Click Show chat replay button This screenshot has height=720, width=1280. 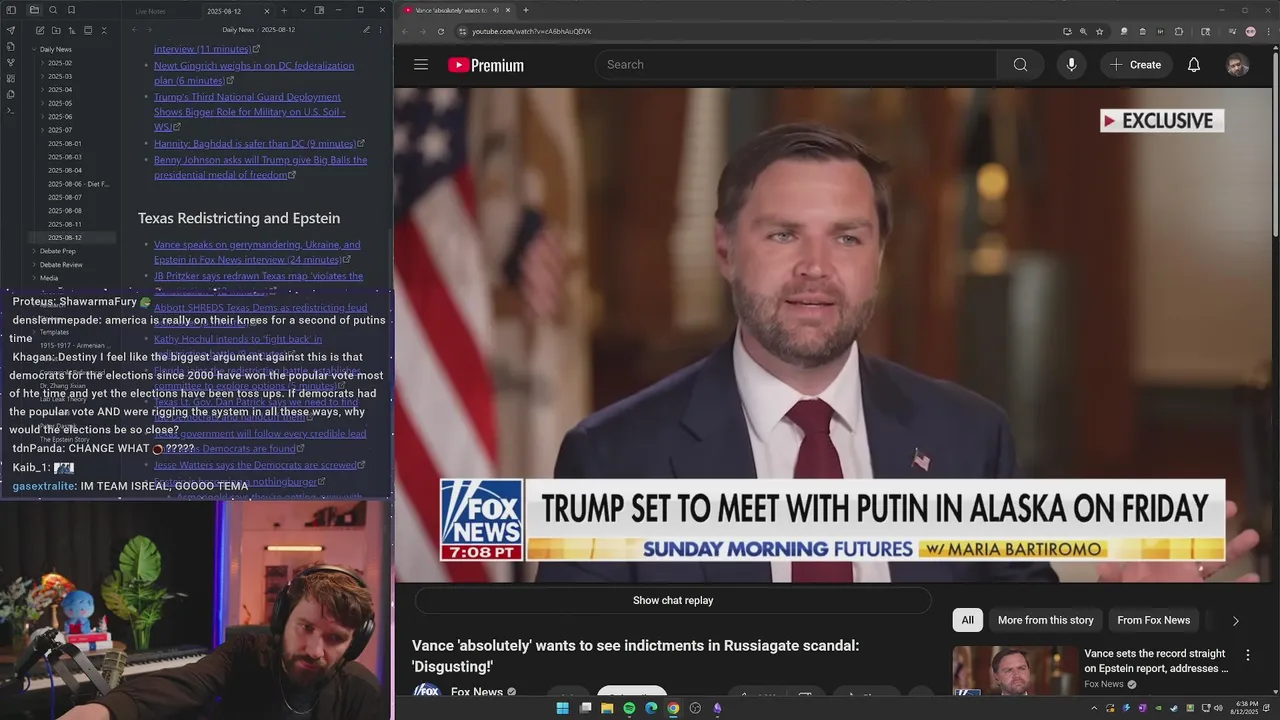pyautogui.click(x=673, y=601)
